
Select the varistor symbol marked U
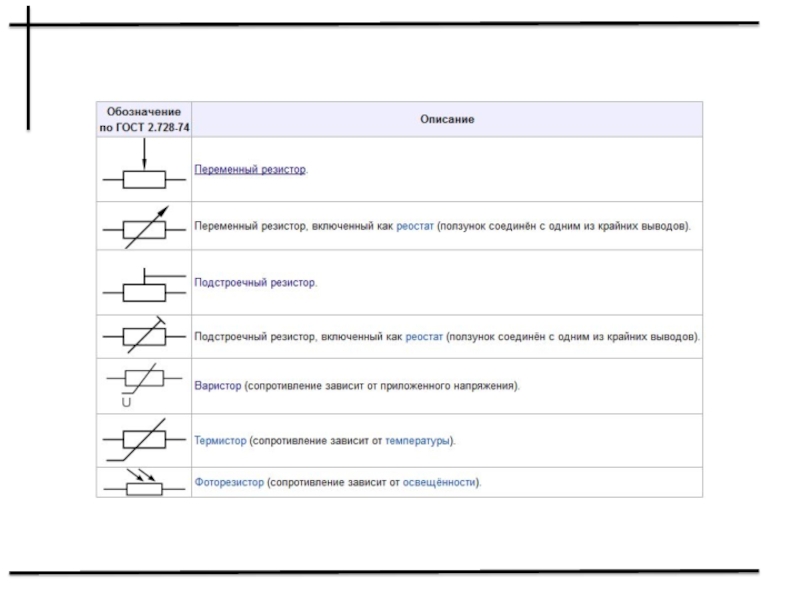144,385
